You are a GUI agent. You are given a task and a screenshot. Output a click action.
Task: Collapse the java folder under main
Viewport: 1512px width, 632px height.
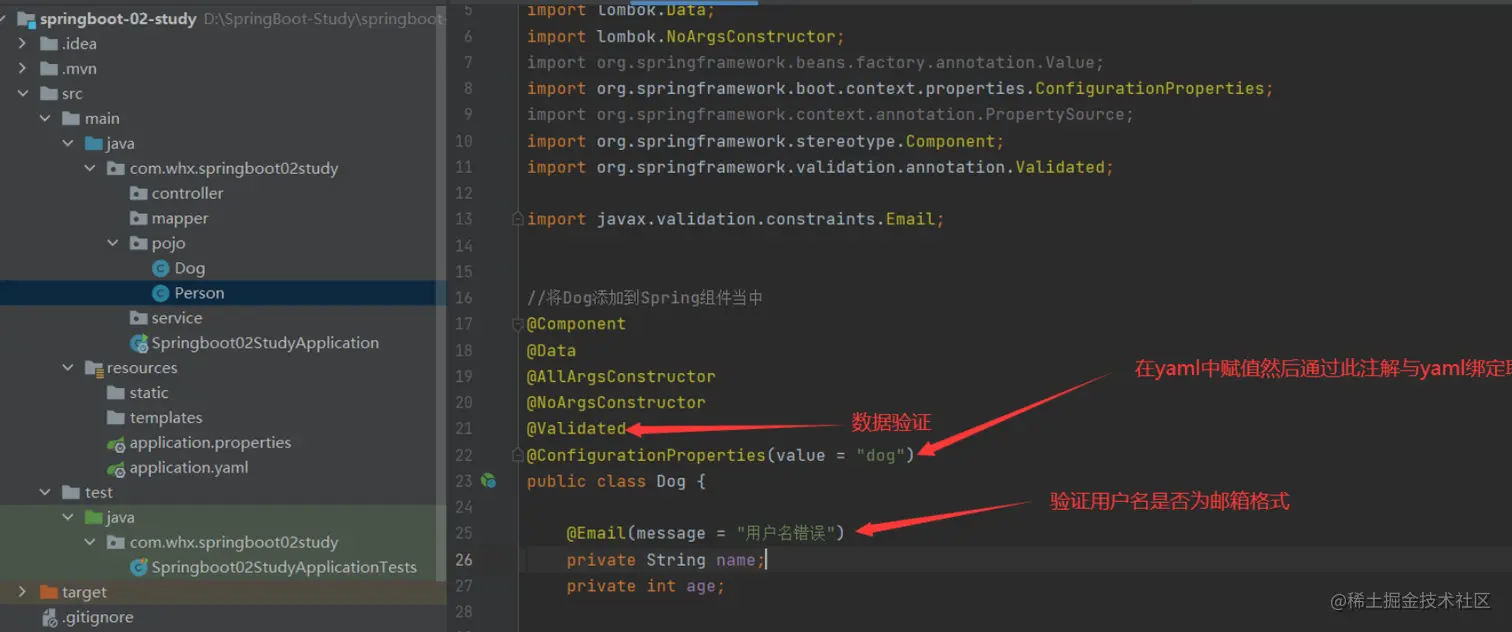pos(68,144)
